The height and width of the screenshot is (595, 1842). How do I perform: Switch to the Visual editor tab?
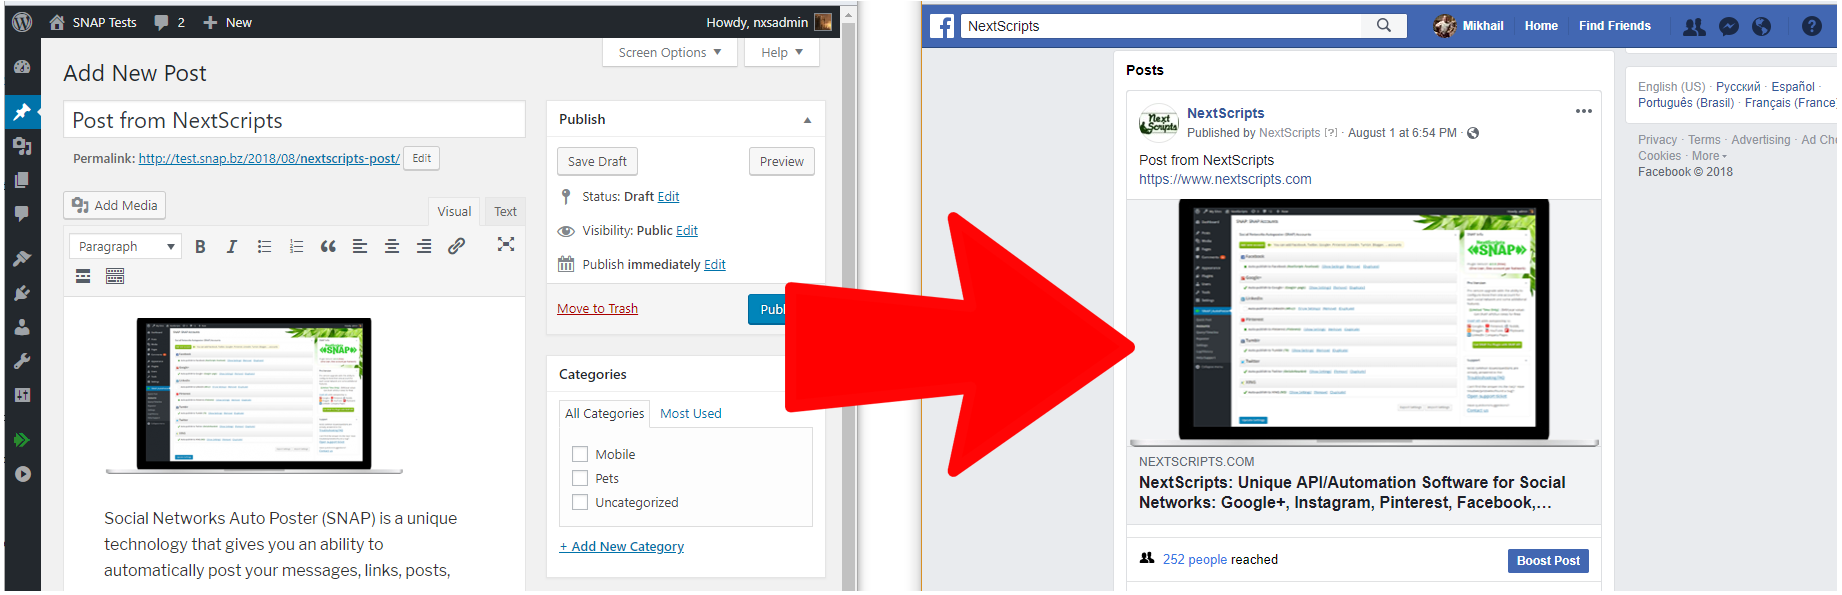454,211
